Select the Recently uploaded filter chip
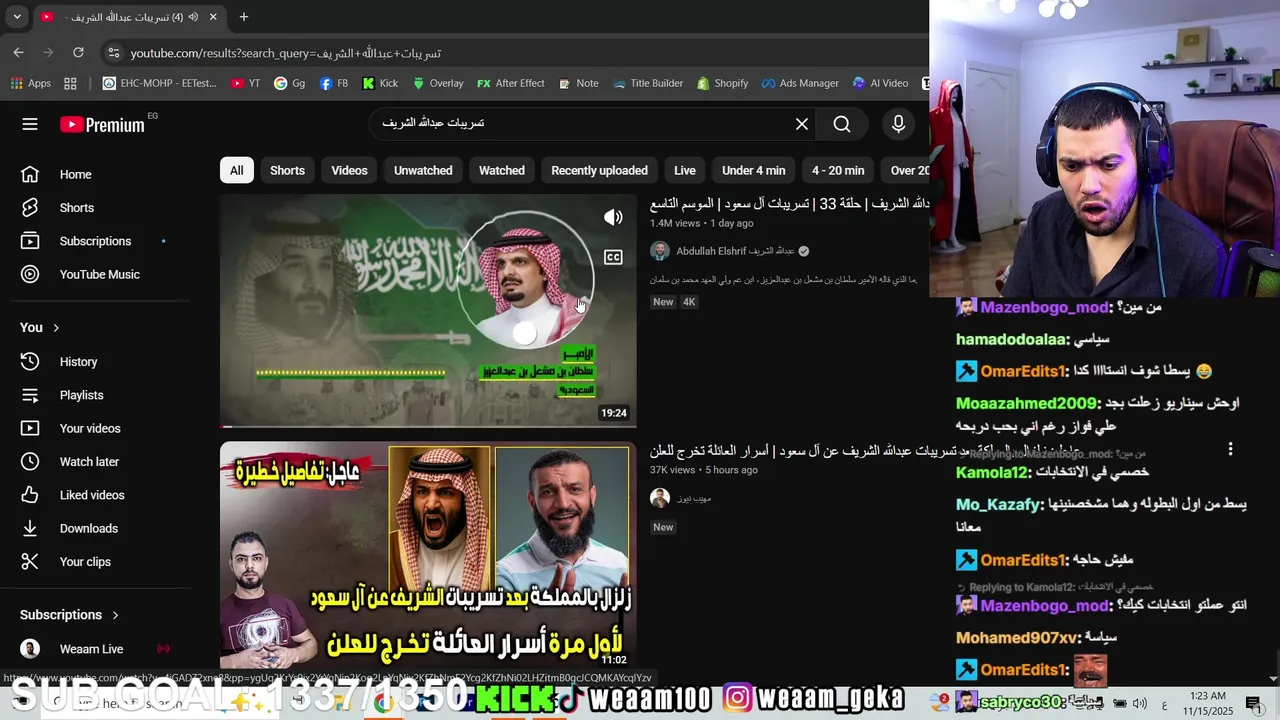This screenshot has width=1280, height=720. click(x=599, y=170)
